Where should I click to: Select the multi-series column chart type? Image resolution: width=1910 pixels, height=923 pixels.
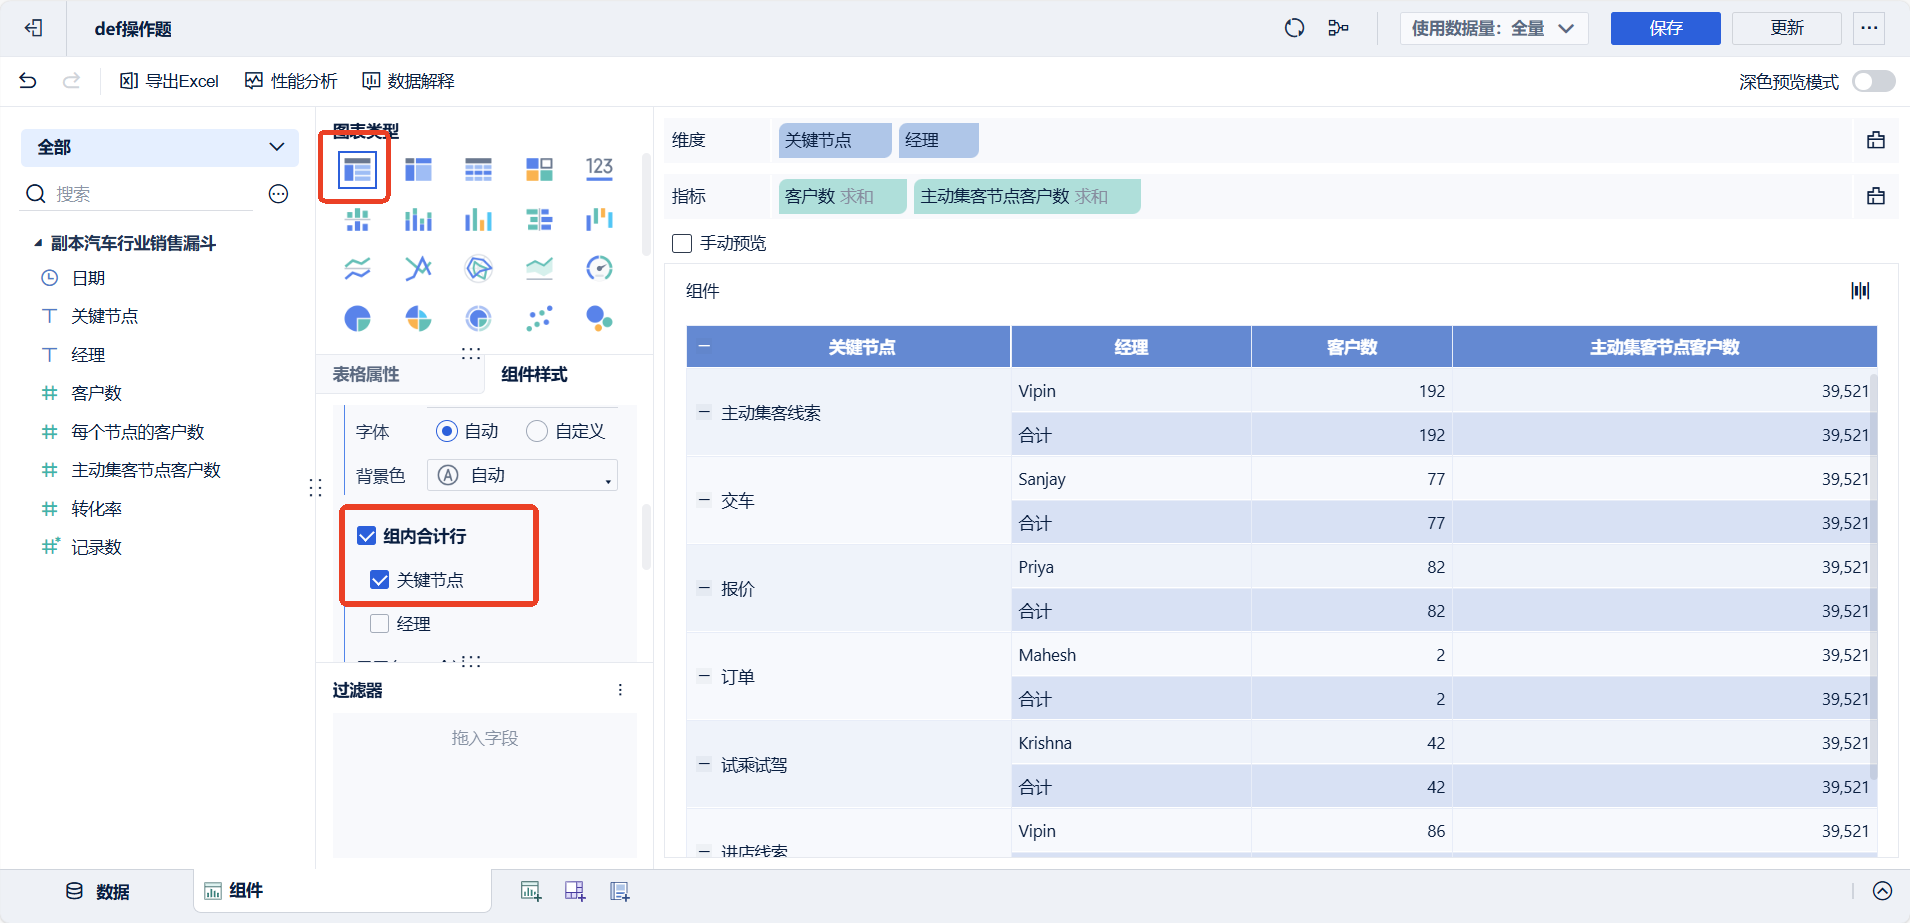point(478,219)
